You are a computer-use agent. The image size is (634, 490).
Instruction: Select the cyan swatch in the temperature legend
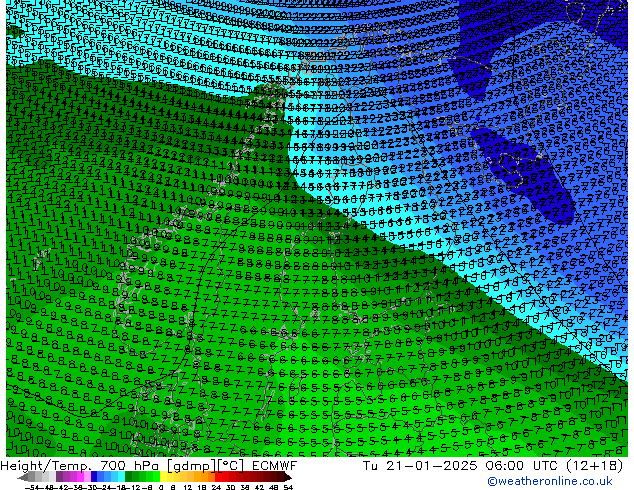[121, 477]
